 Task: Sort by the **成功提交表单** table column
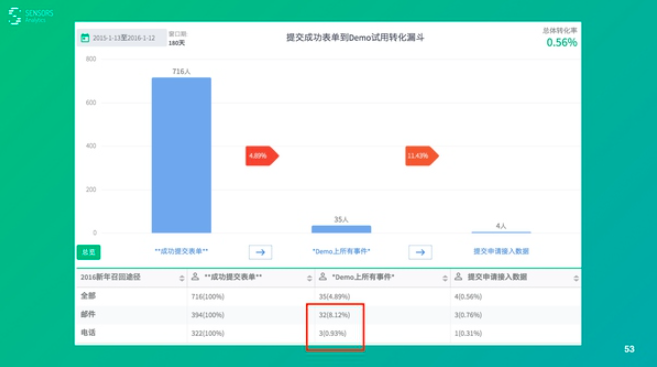[x=309, y=278]
